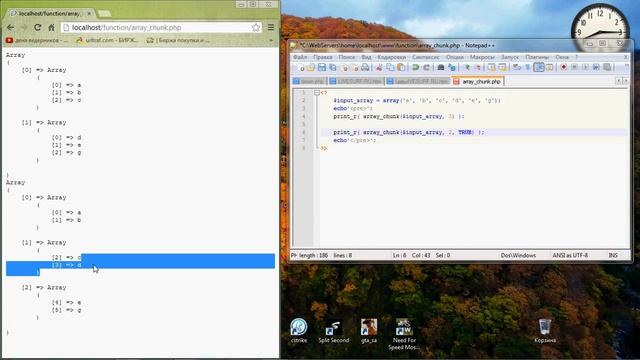Open the Replace dialog toolbar icon
The height and width of the screenshot is (360, 640).
point(452,67)
